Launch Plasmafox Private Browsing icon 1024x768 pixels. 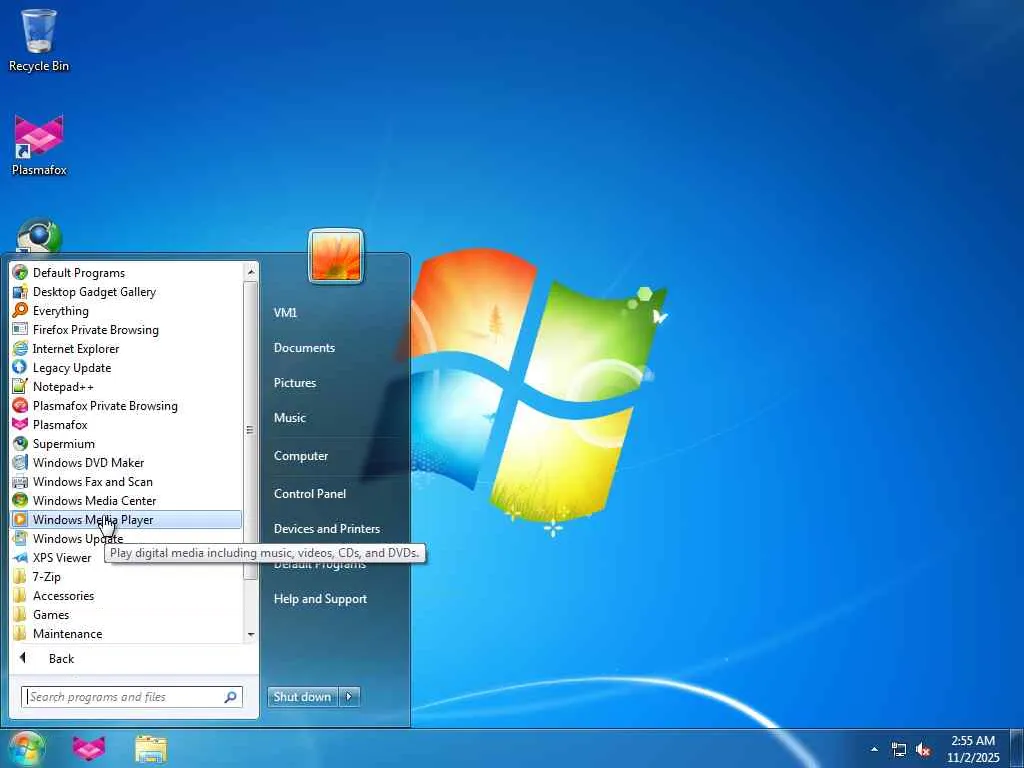[x=20, y=405]
